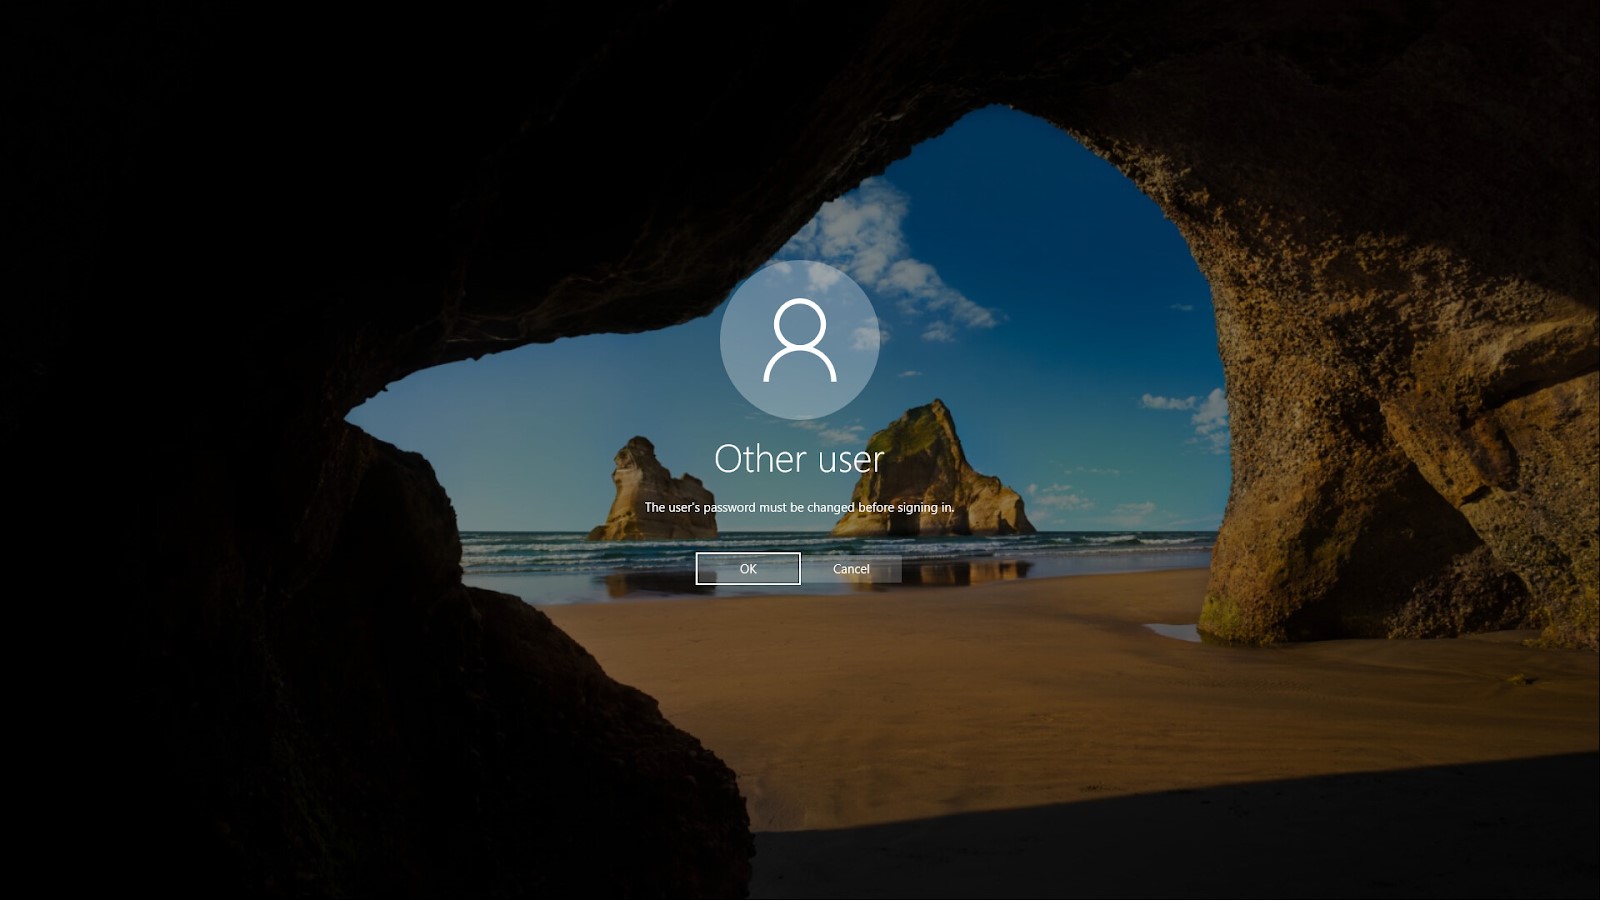Image resolution: width=1600 pixels, height=900 pixels.
Task: Click OK to change the password
Action: tap(748, 568)
